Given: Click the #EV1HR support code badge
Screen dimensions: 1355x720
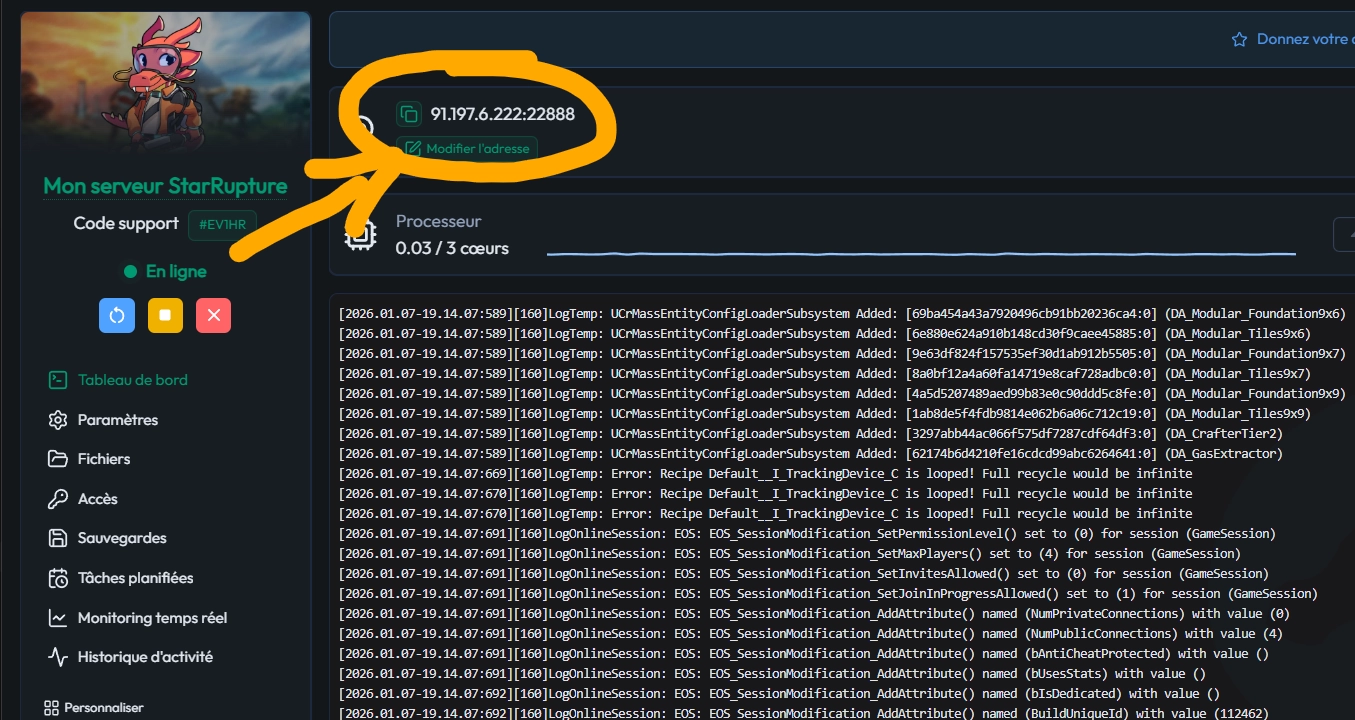Looking at the screenshot, I should (x=222, y=224).
